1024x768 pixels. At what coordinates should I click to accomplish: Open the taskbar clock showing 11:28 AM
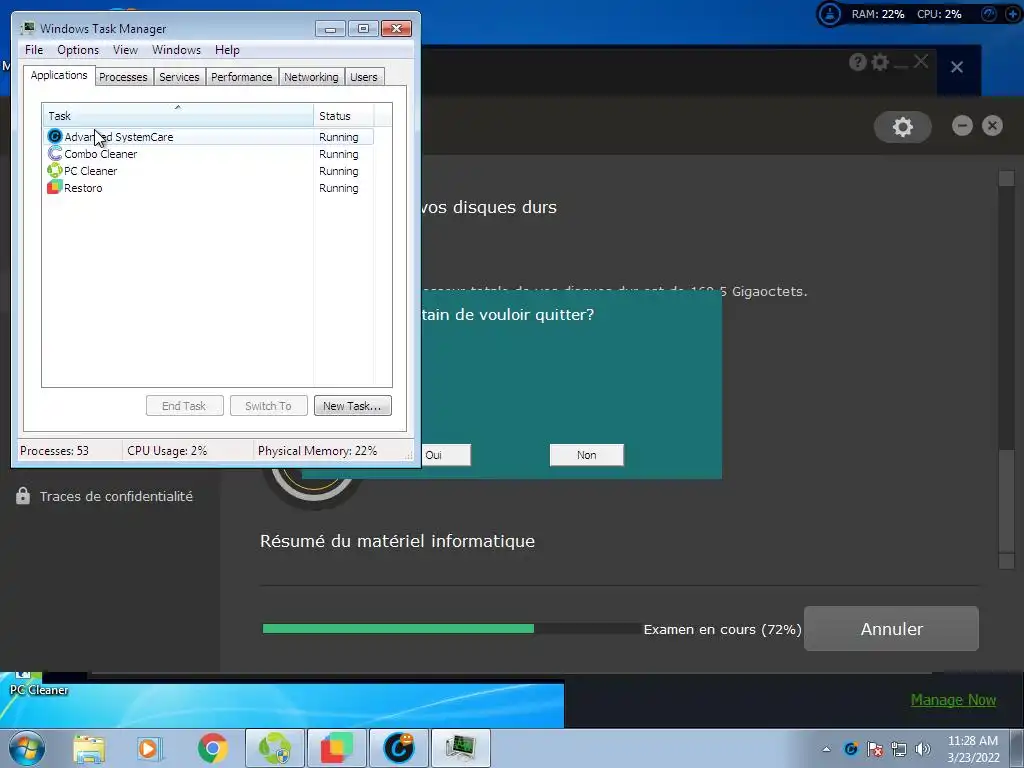point(973,749)
